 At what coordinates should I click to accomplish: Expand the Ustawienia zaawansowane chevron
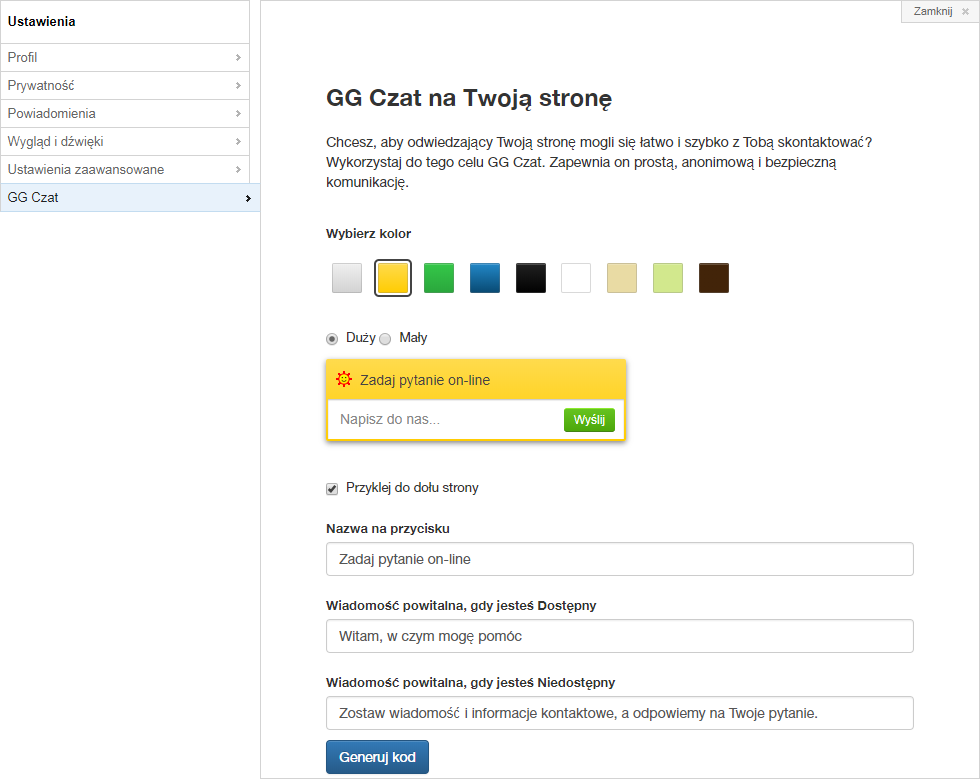point(238,169)
